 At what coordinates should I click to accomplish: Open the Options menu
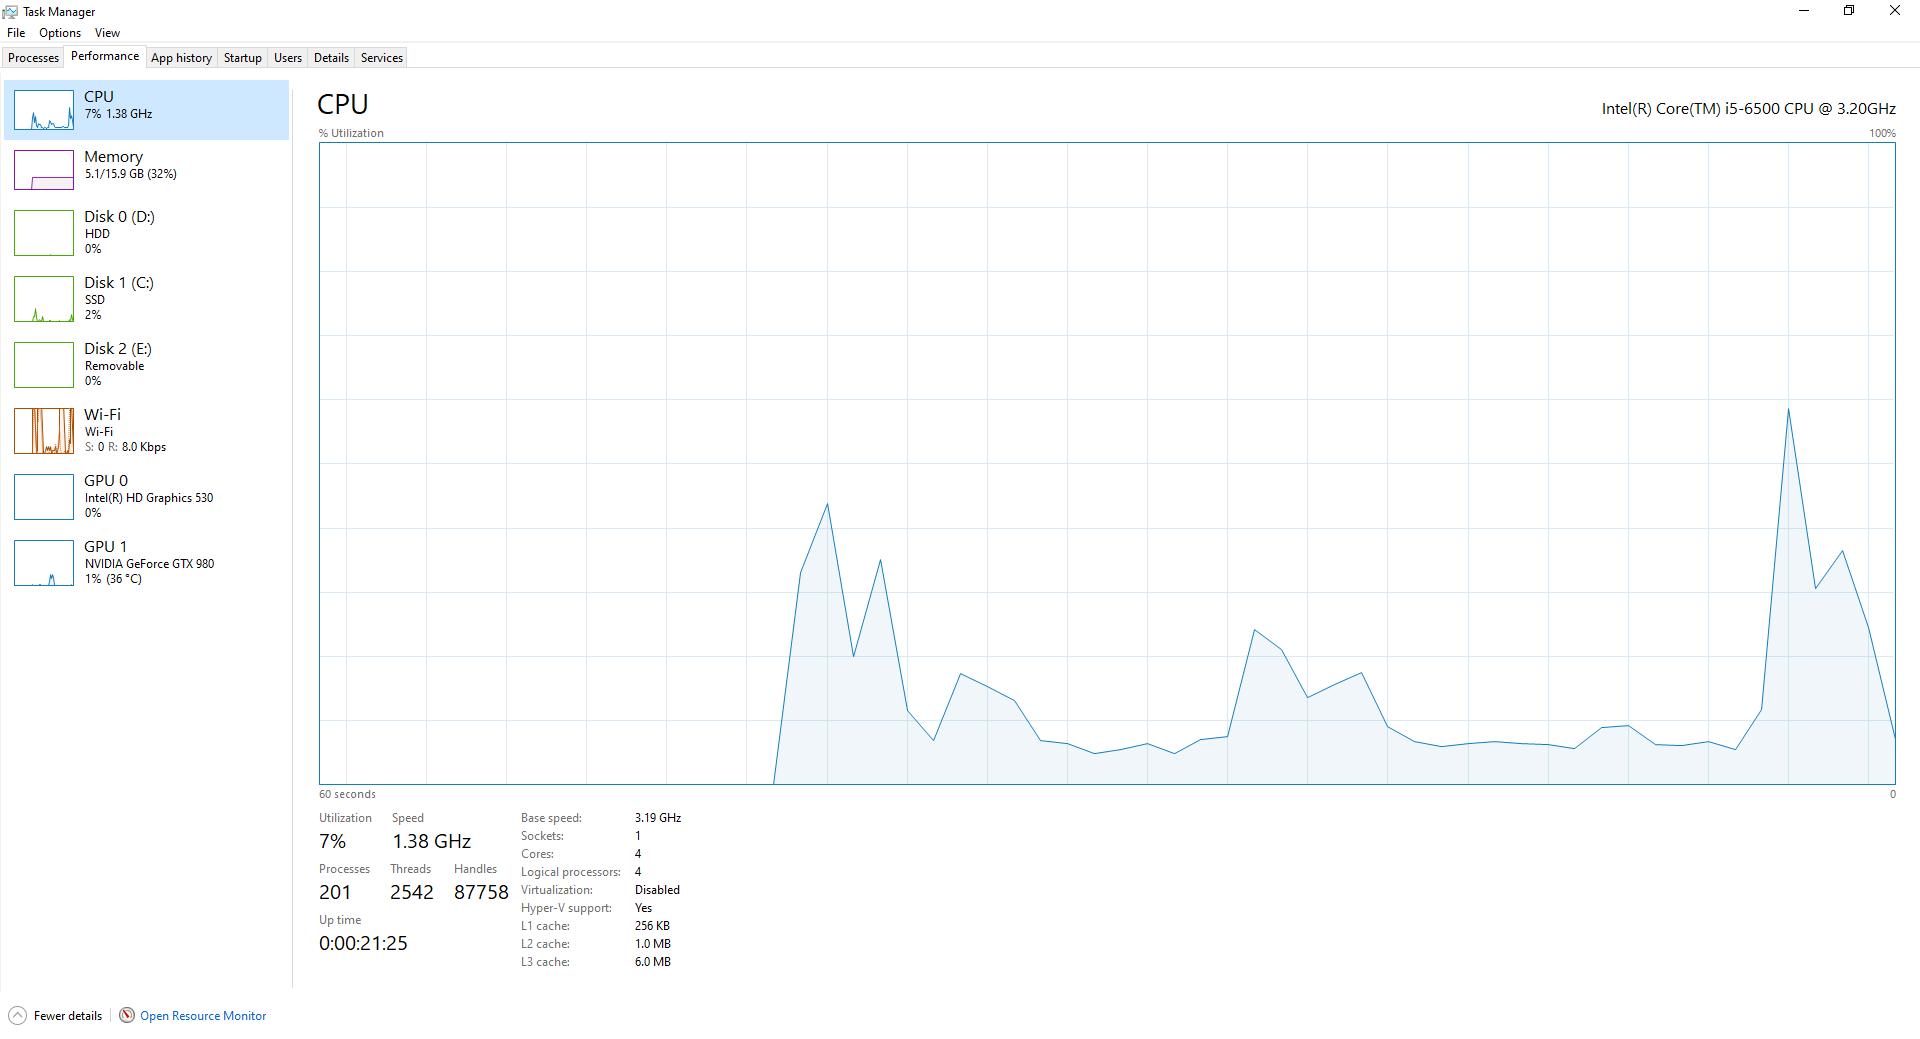tap(60, 33)
